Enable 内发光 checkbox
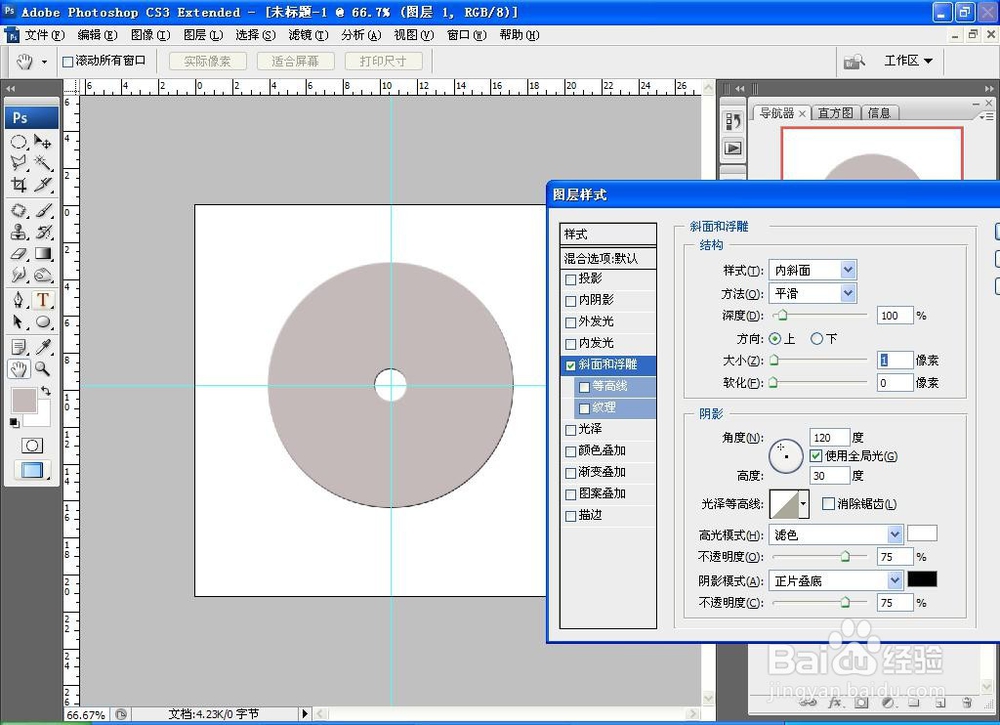This screenshot has height=725, width=1000. click(x=571, y=344)
